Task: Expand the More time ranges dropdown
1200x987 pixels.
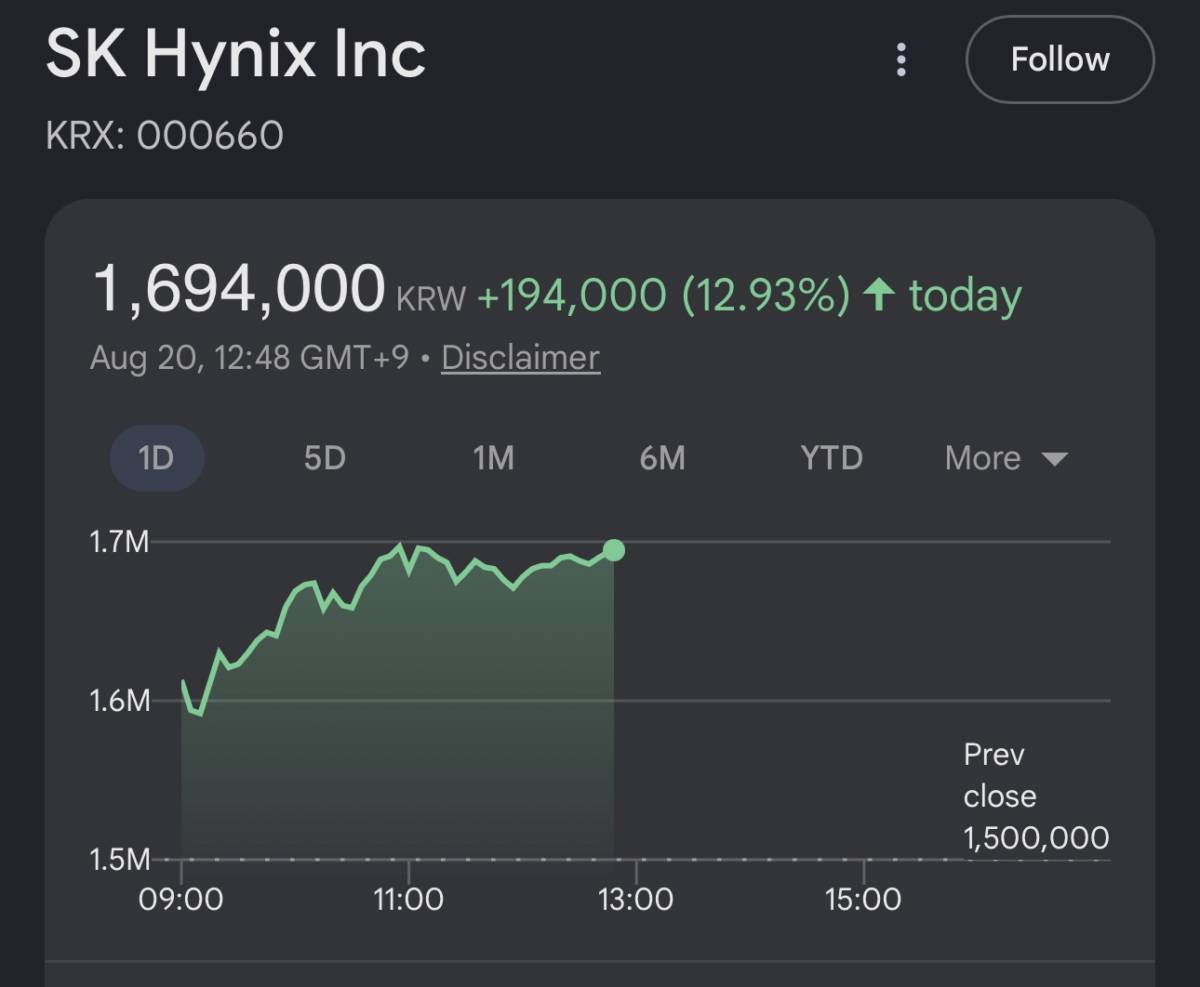Action: tap(1006, 458)
